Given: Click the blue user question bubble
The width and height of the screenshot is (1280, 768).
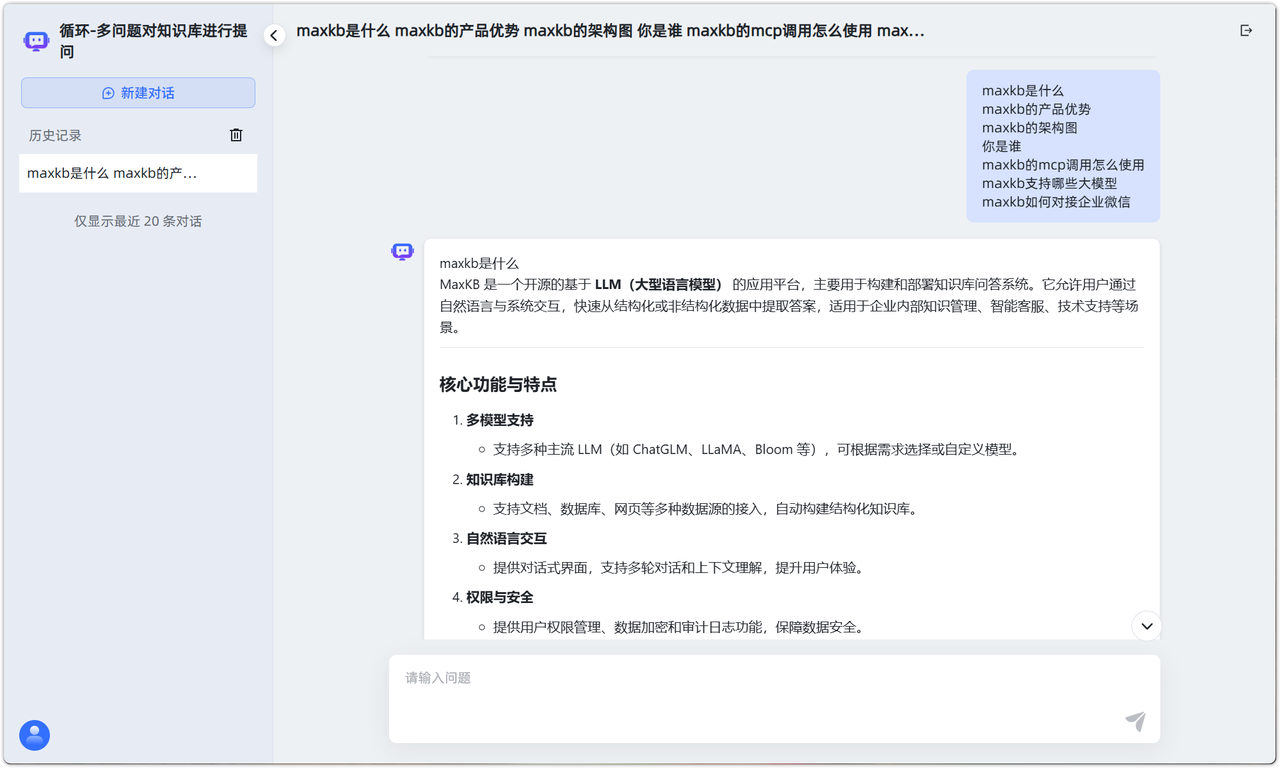Looking at the screenshot, I should (x=1062, y=146).
